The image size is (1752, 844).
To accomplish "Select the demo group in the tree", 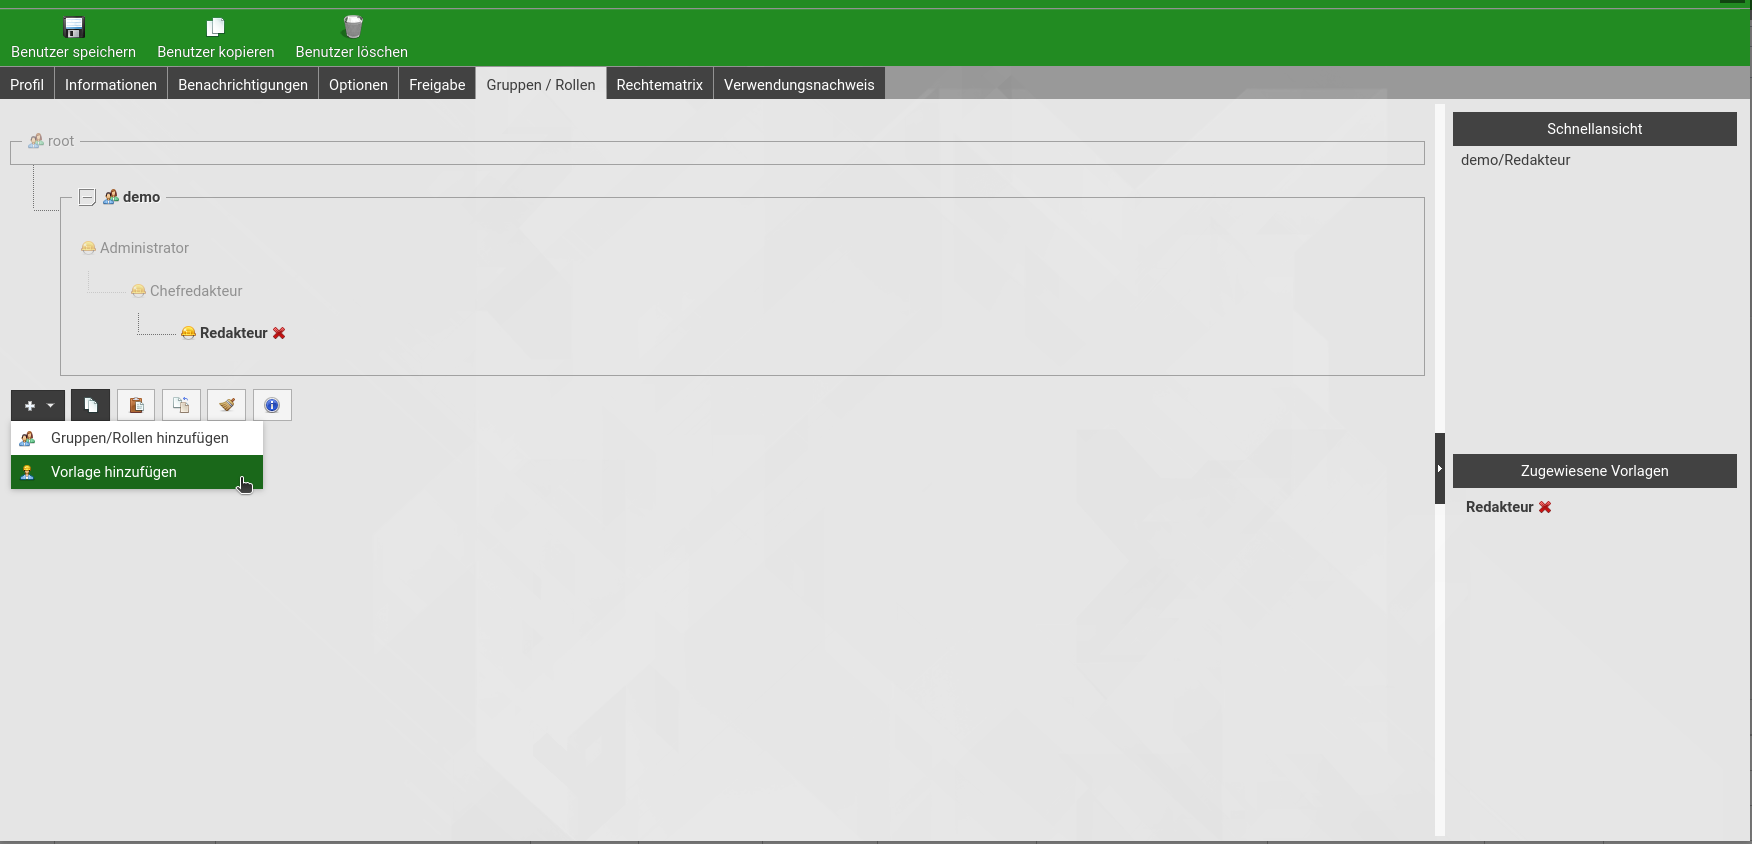I will pos(141,197).
